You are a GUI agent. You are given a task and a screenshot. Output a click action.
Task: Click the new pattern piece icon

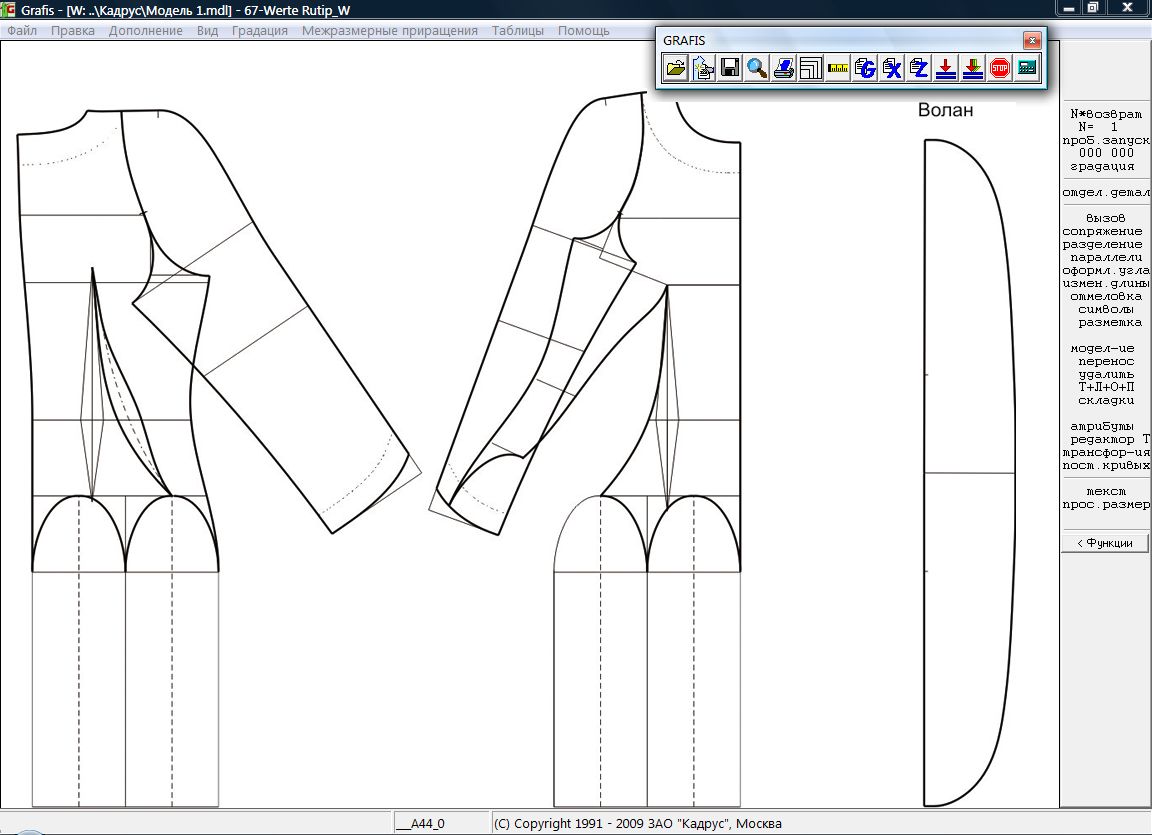[703, 68]
